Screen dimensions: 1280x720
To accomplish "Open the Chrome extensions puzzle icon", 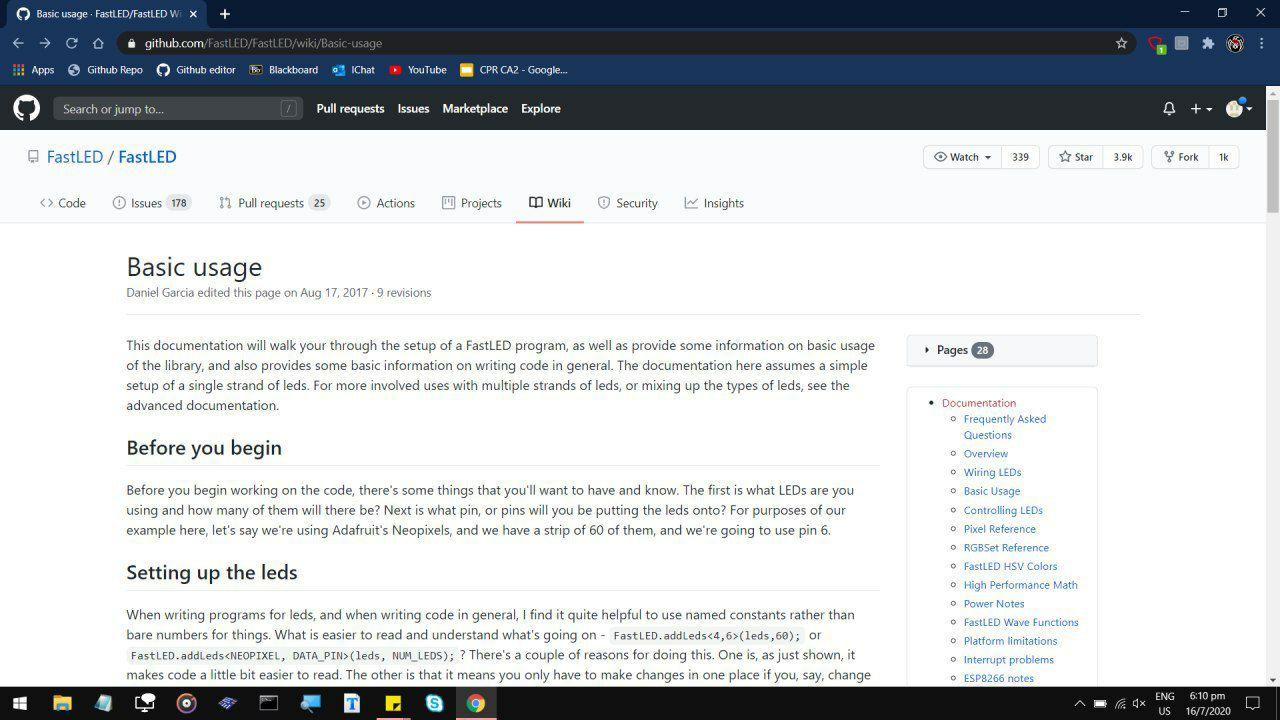I will coord(1208,43).
